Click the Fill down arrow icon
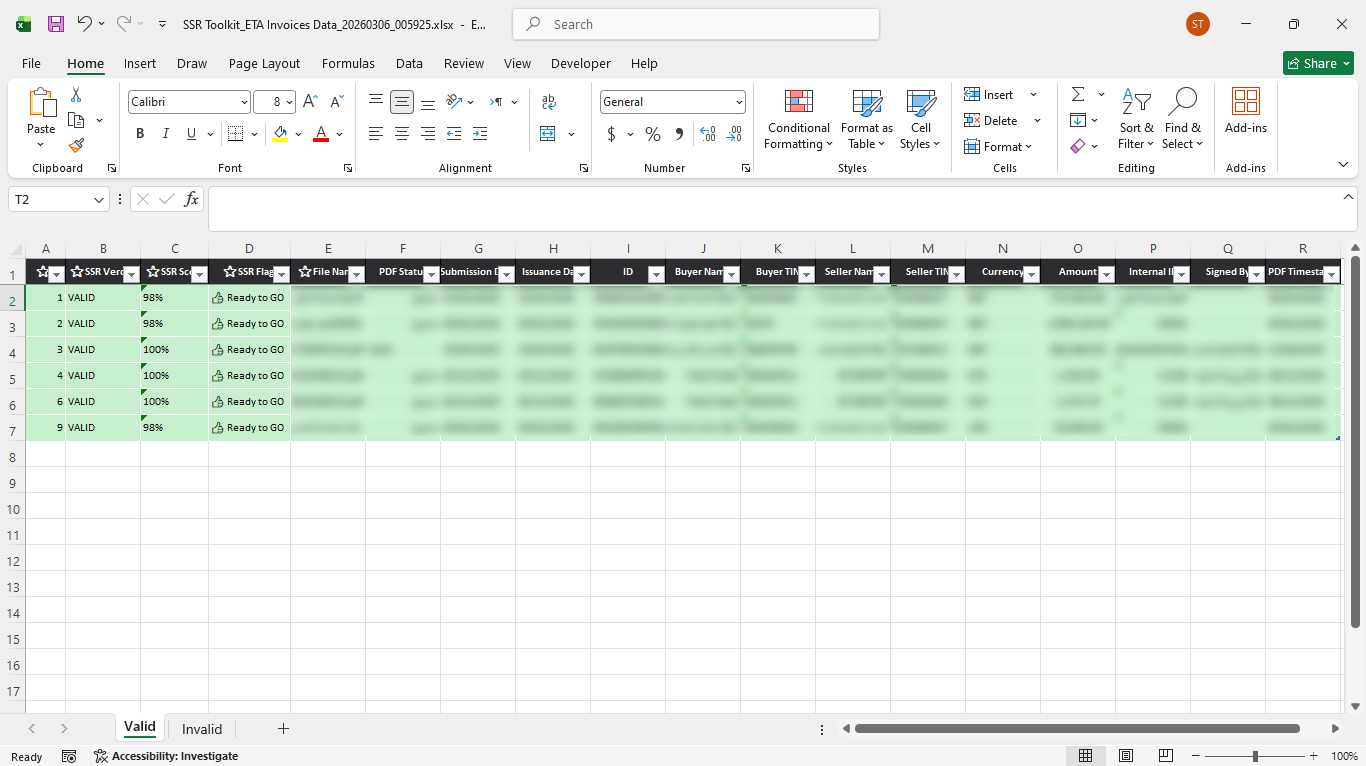Image resolution: width=1366 pixels, height=766 pixels. point(1078,120)
